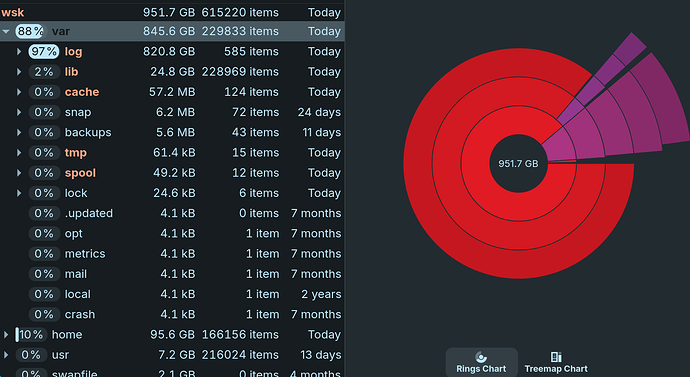Viewport: 690px width, 377px height.
Task: Click the 2 % usage bar for lib
Action: click(44, 72)
